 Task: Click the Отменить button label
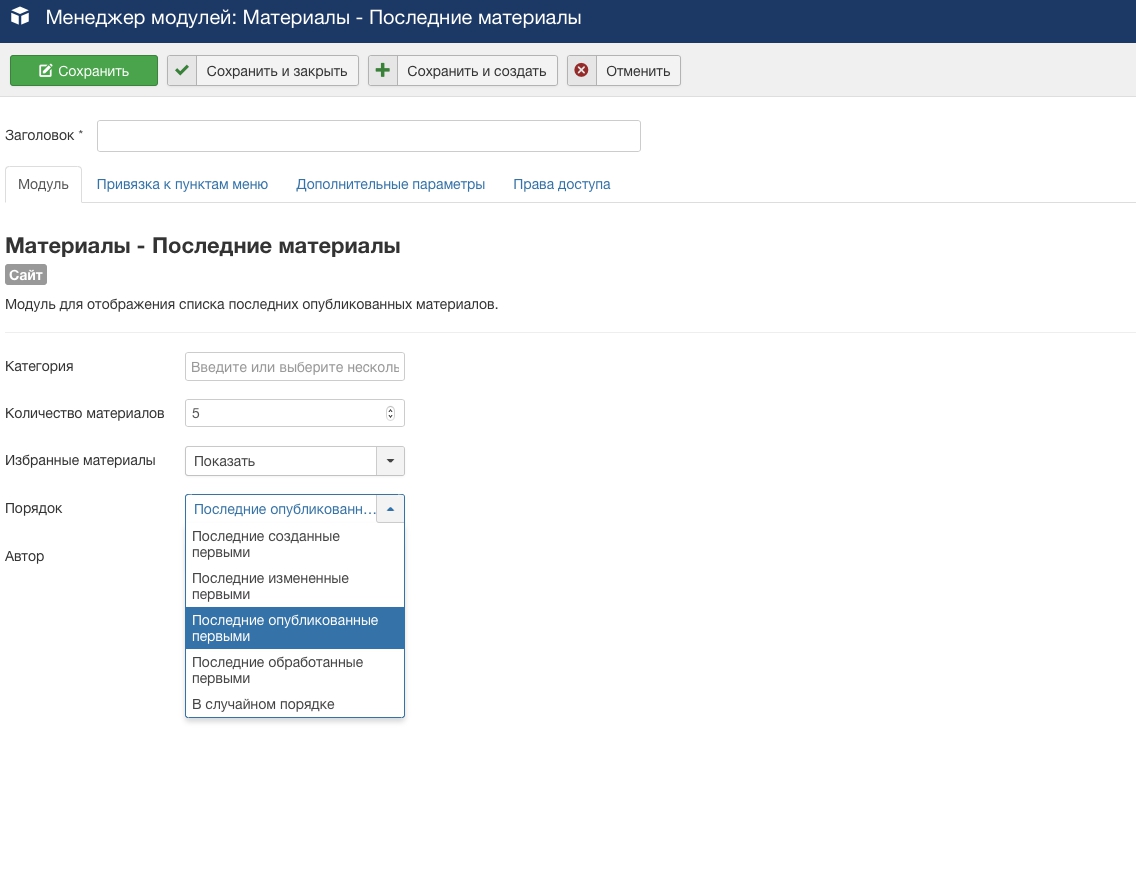(637, 71)
